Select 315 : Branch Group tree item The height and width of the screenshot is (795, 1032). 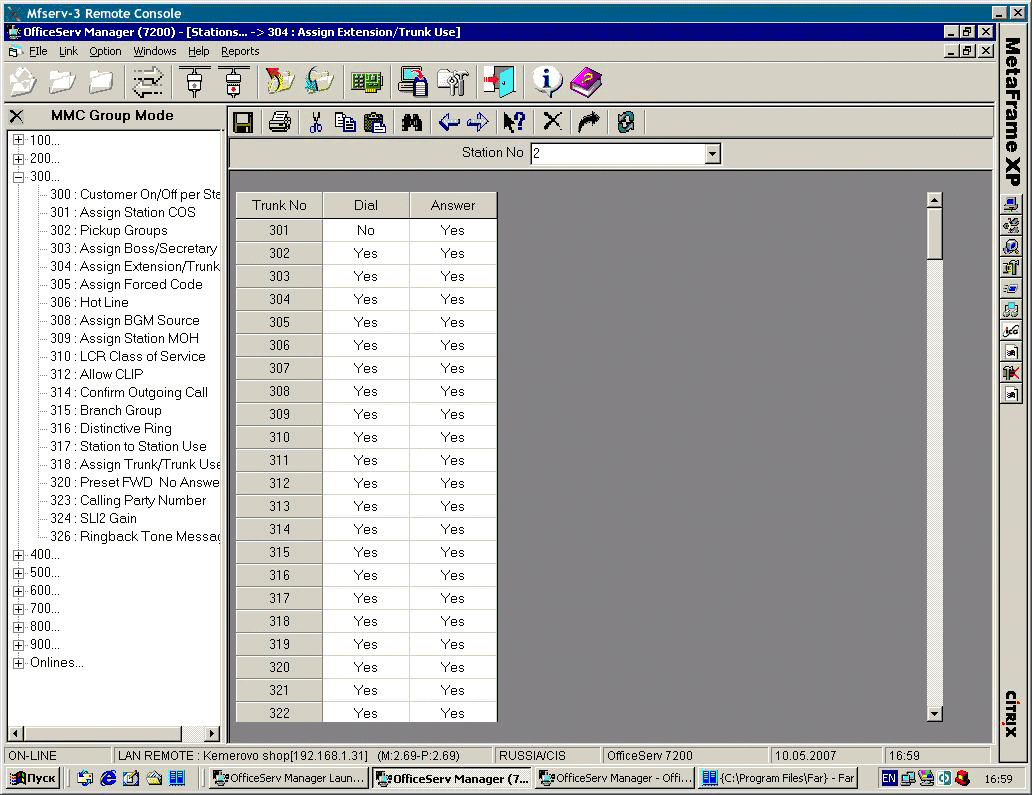click(x=106, y=411)
